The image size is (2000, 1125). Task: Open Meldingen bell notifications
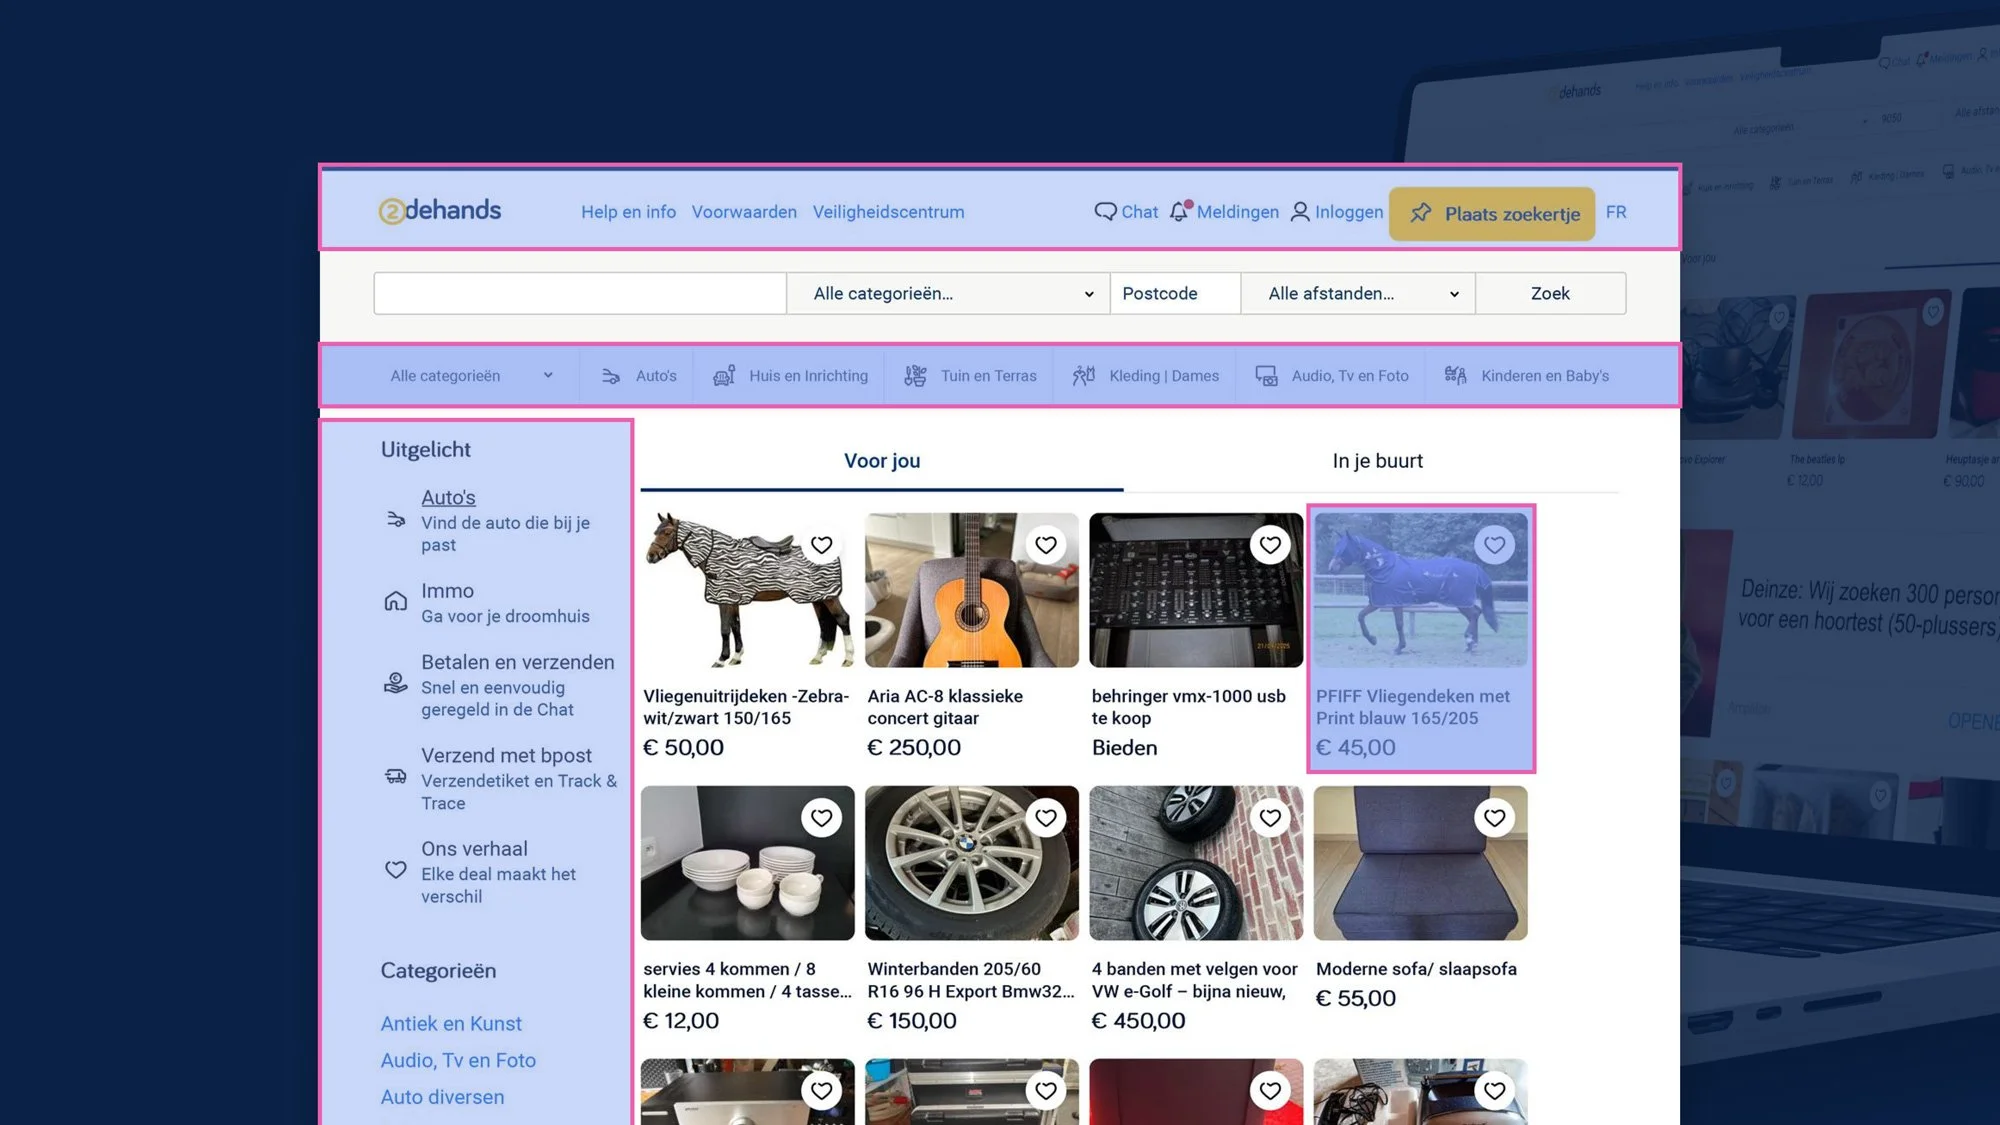pyautogui.click(x=1181, y=212)
